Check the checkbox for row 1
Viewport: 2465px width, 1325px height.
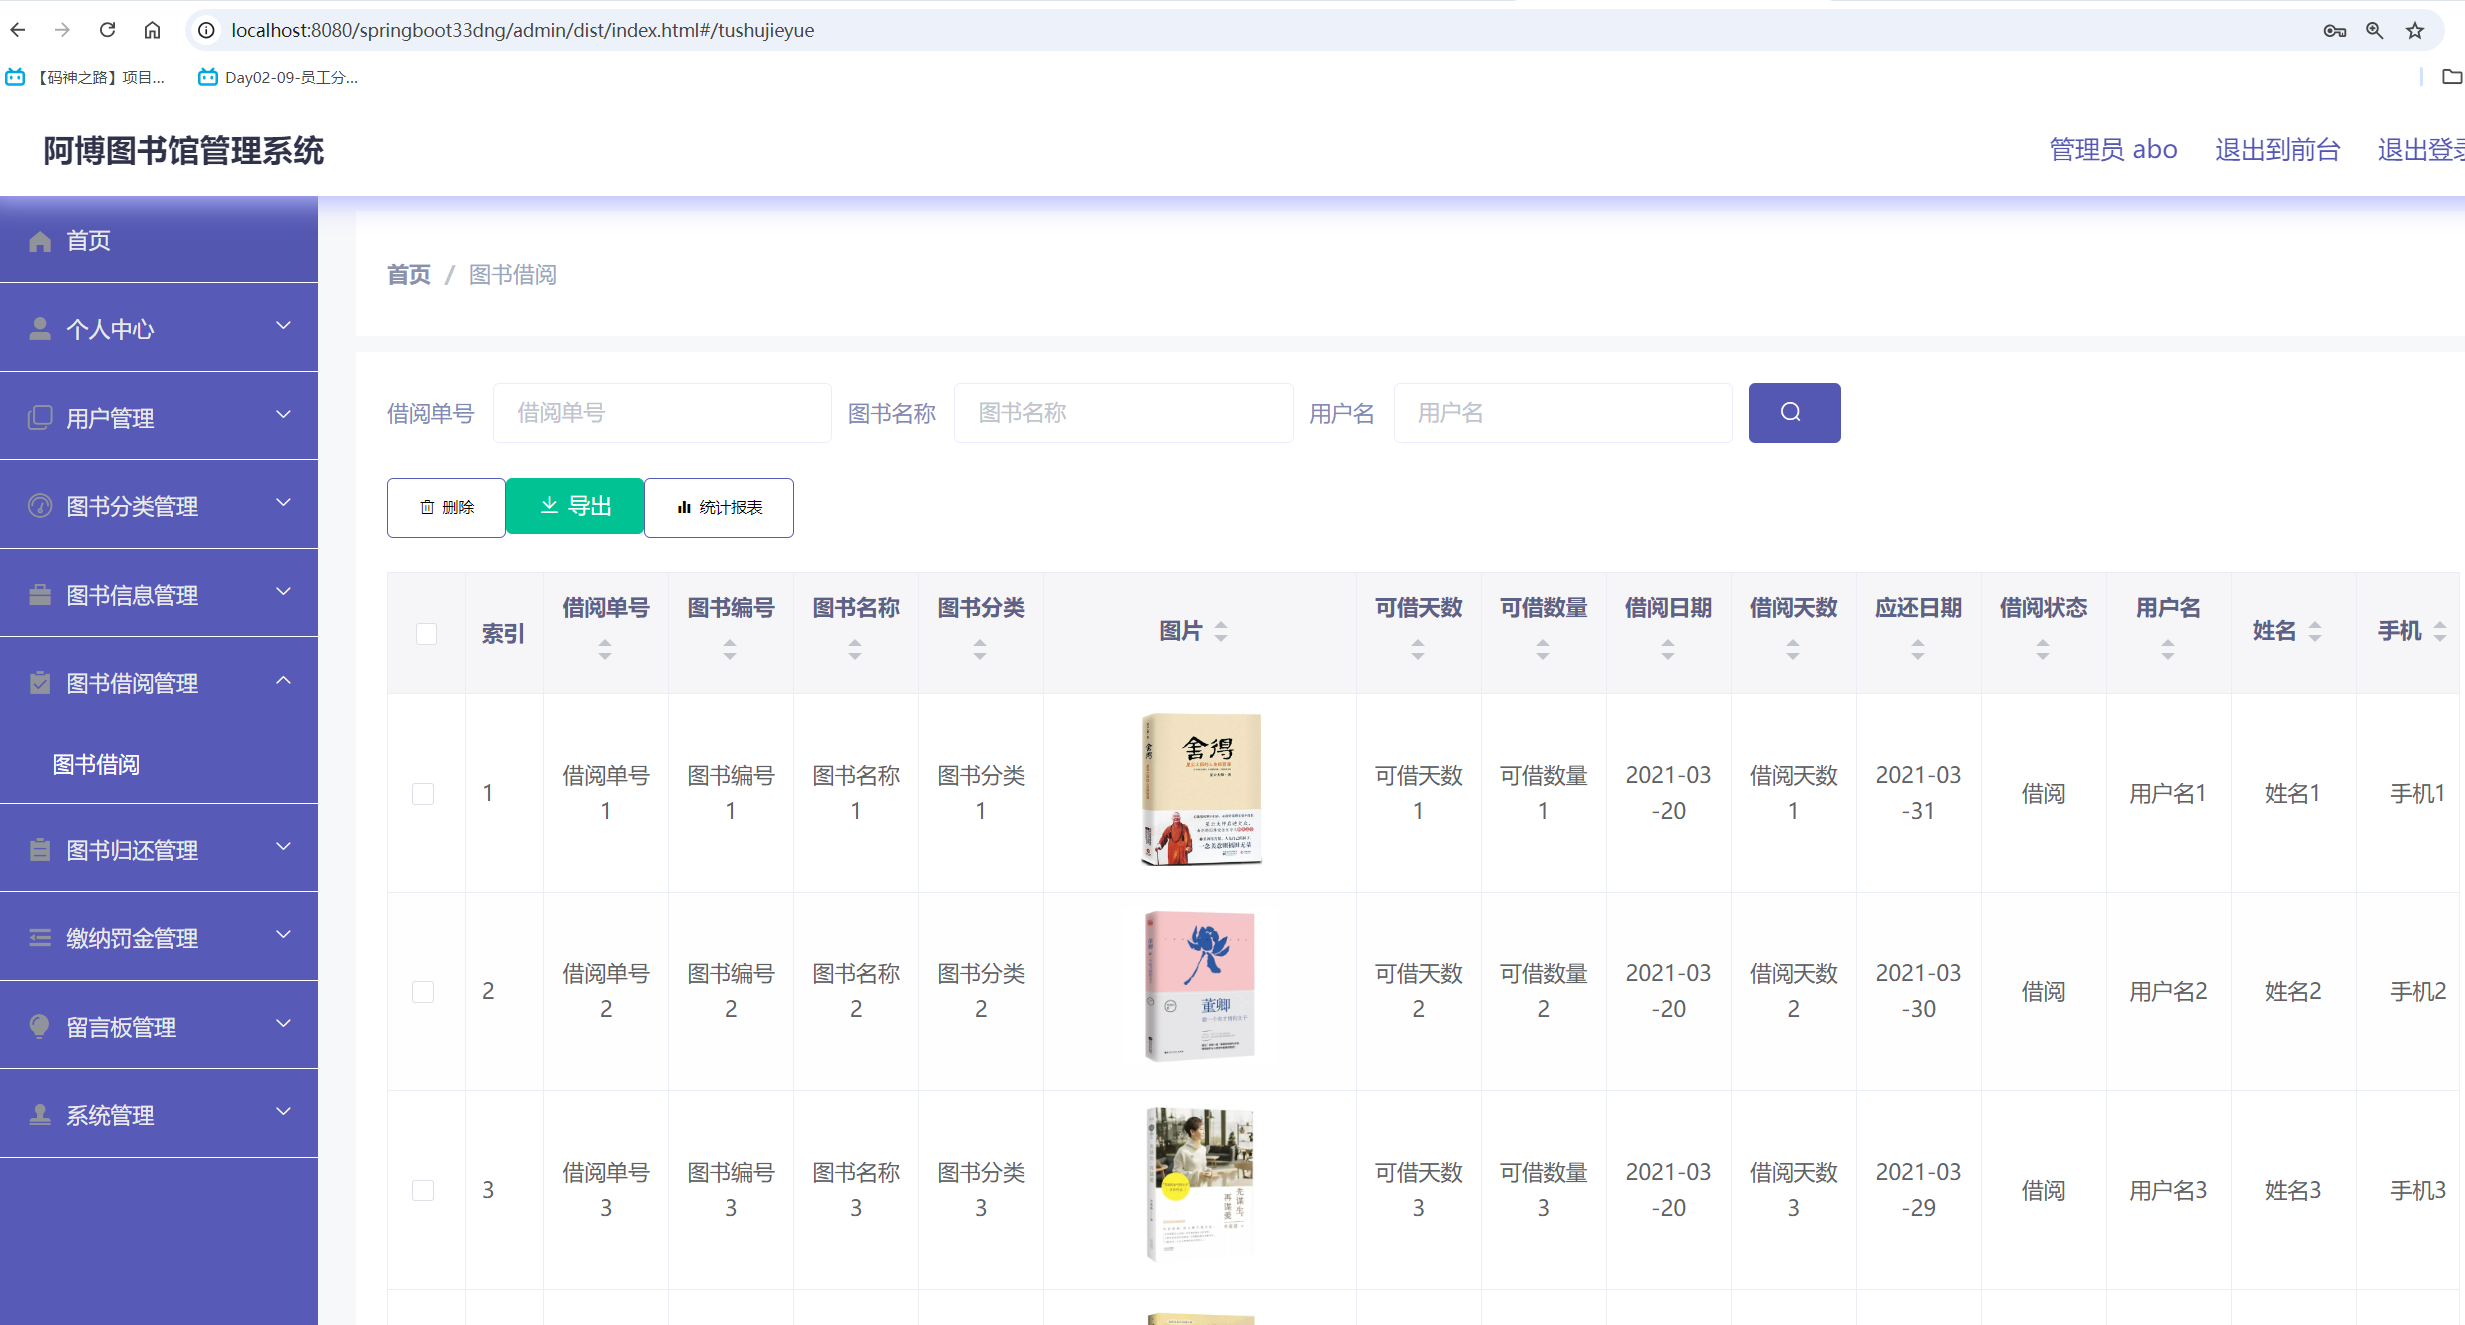coord(424,792)
